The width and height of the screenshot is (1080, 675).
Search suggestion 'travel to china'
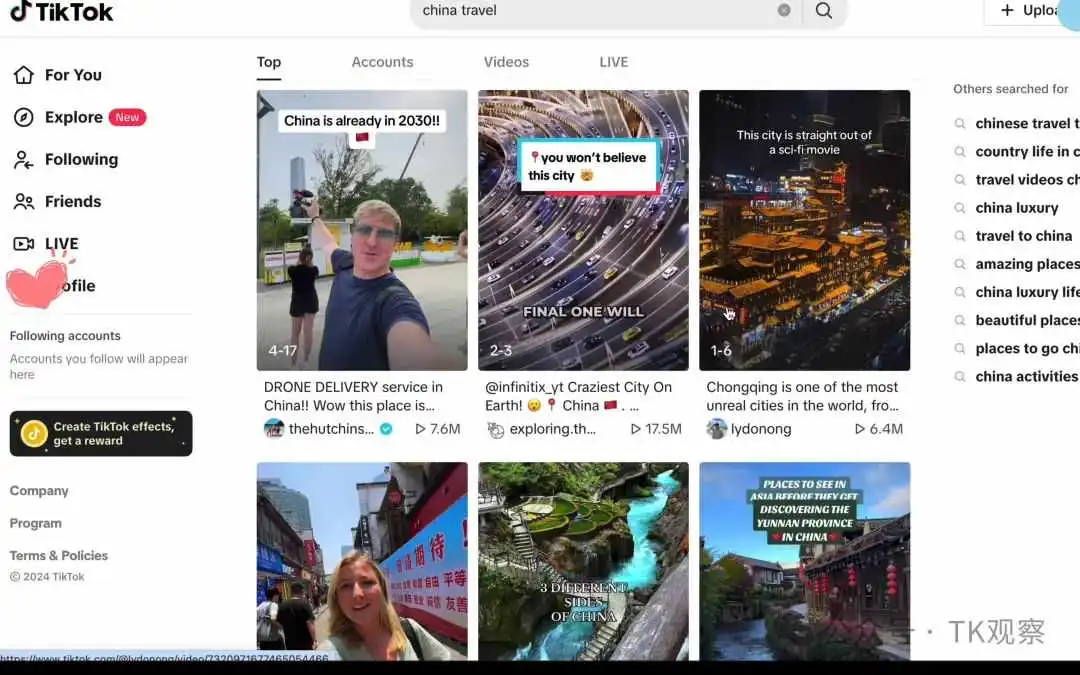(1024, 236)
